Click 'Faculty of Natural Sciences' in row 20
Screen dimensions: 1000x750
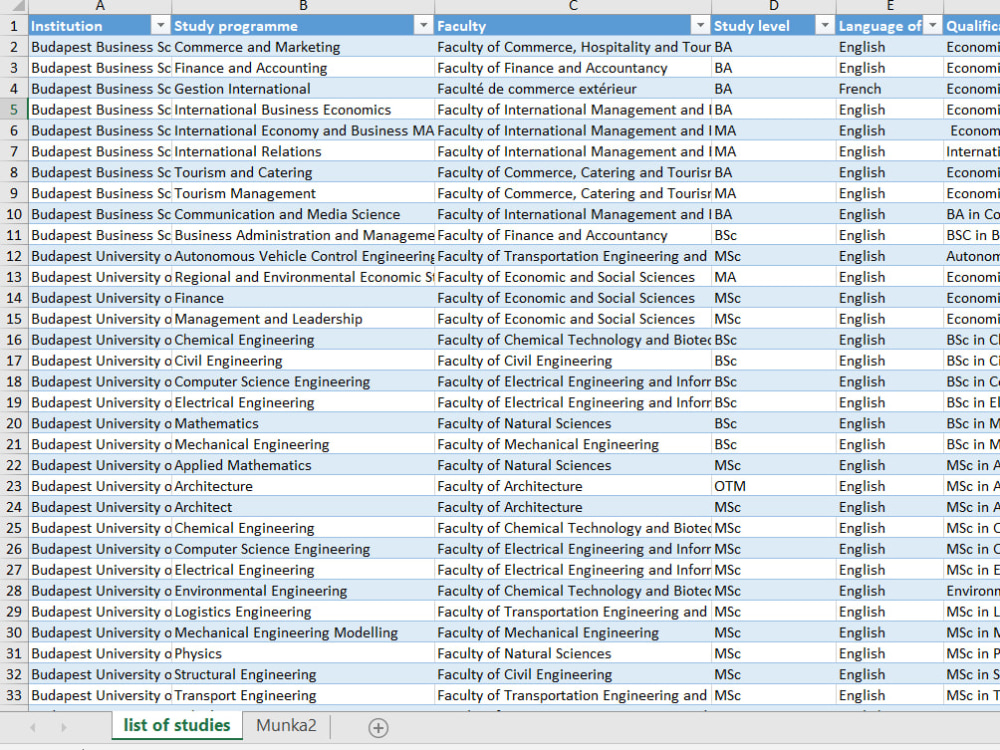coord(573,423)
